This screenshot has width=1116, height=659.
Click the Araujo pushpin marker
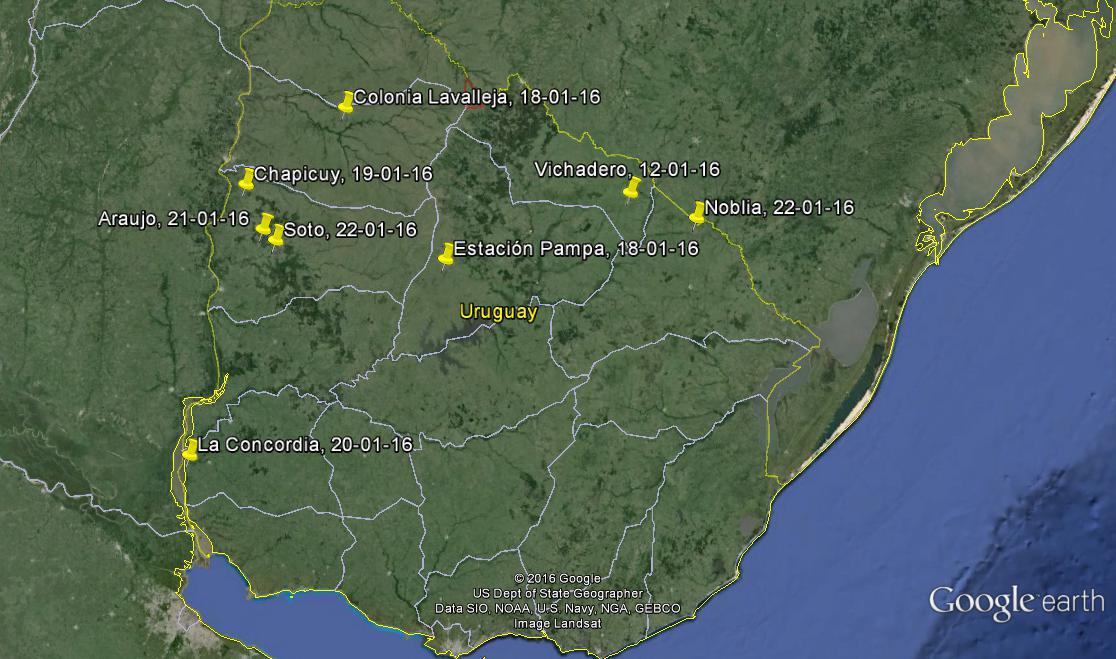(x=264, y=223)
